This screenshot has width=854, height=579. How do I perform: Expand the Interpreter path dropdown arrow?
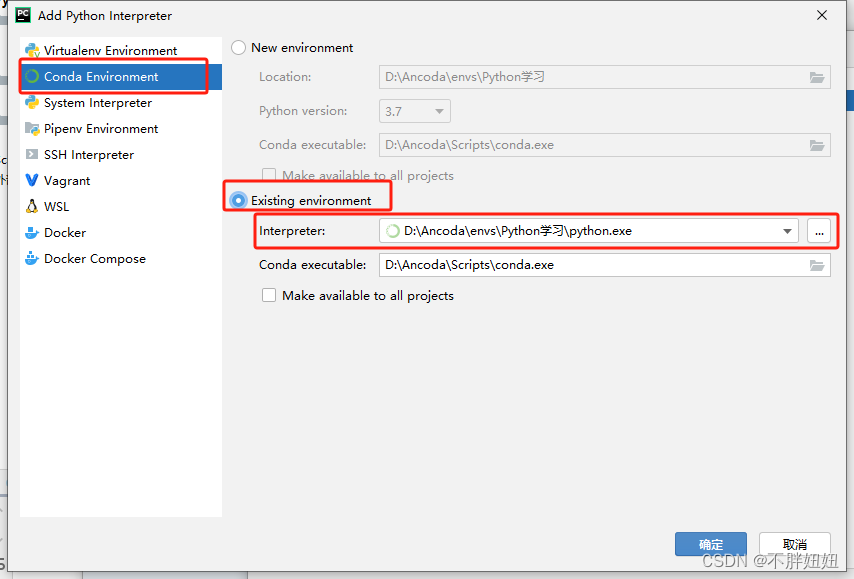[787, 231]
